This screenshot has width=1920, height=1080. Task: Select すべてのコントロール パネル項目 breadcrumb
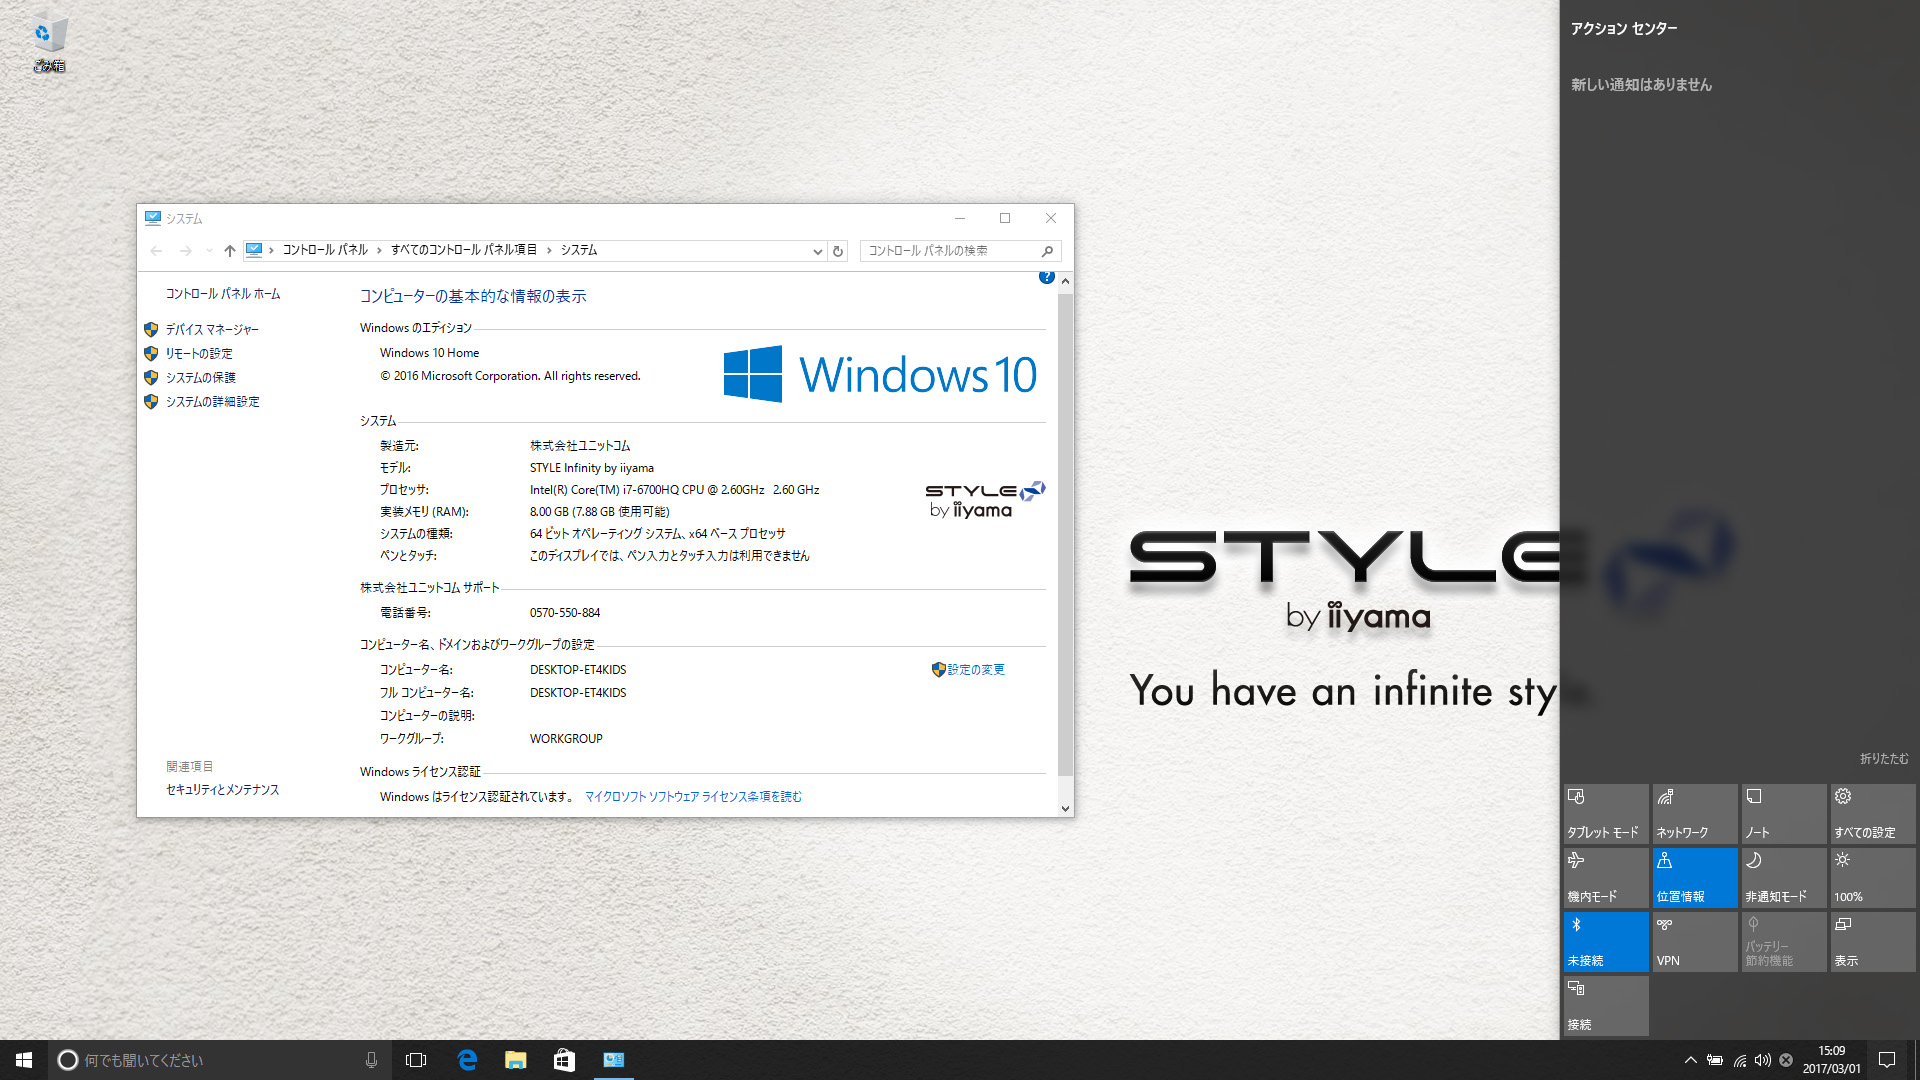tap(463, 250)
